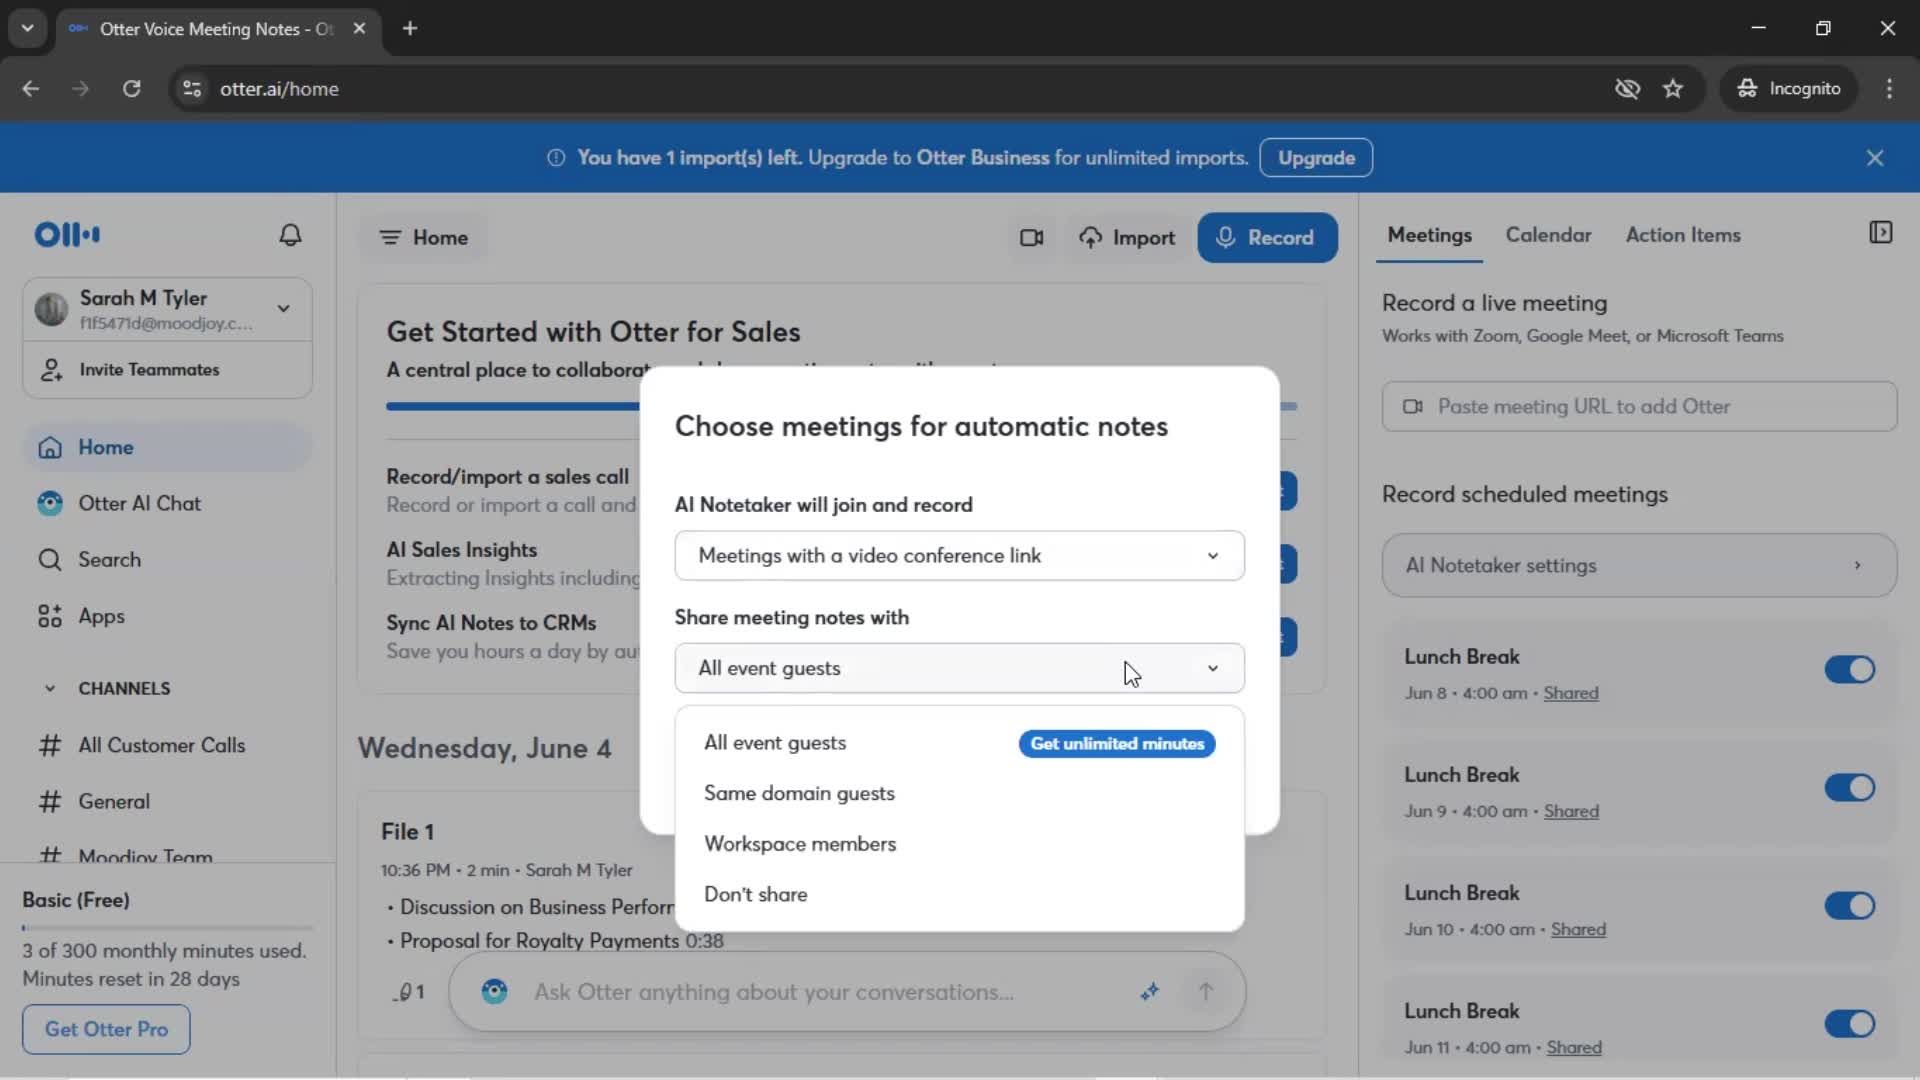
Task: Expand the Sarah M Tyler account dropdown
Action: [x=284, y=308]
